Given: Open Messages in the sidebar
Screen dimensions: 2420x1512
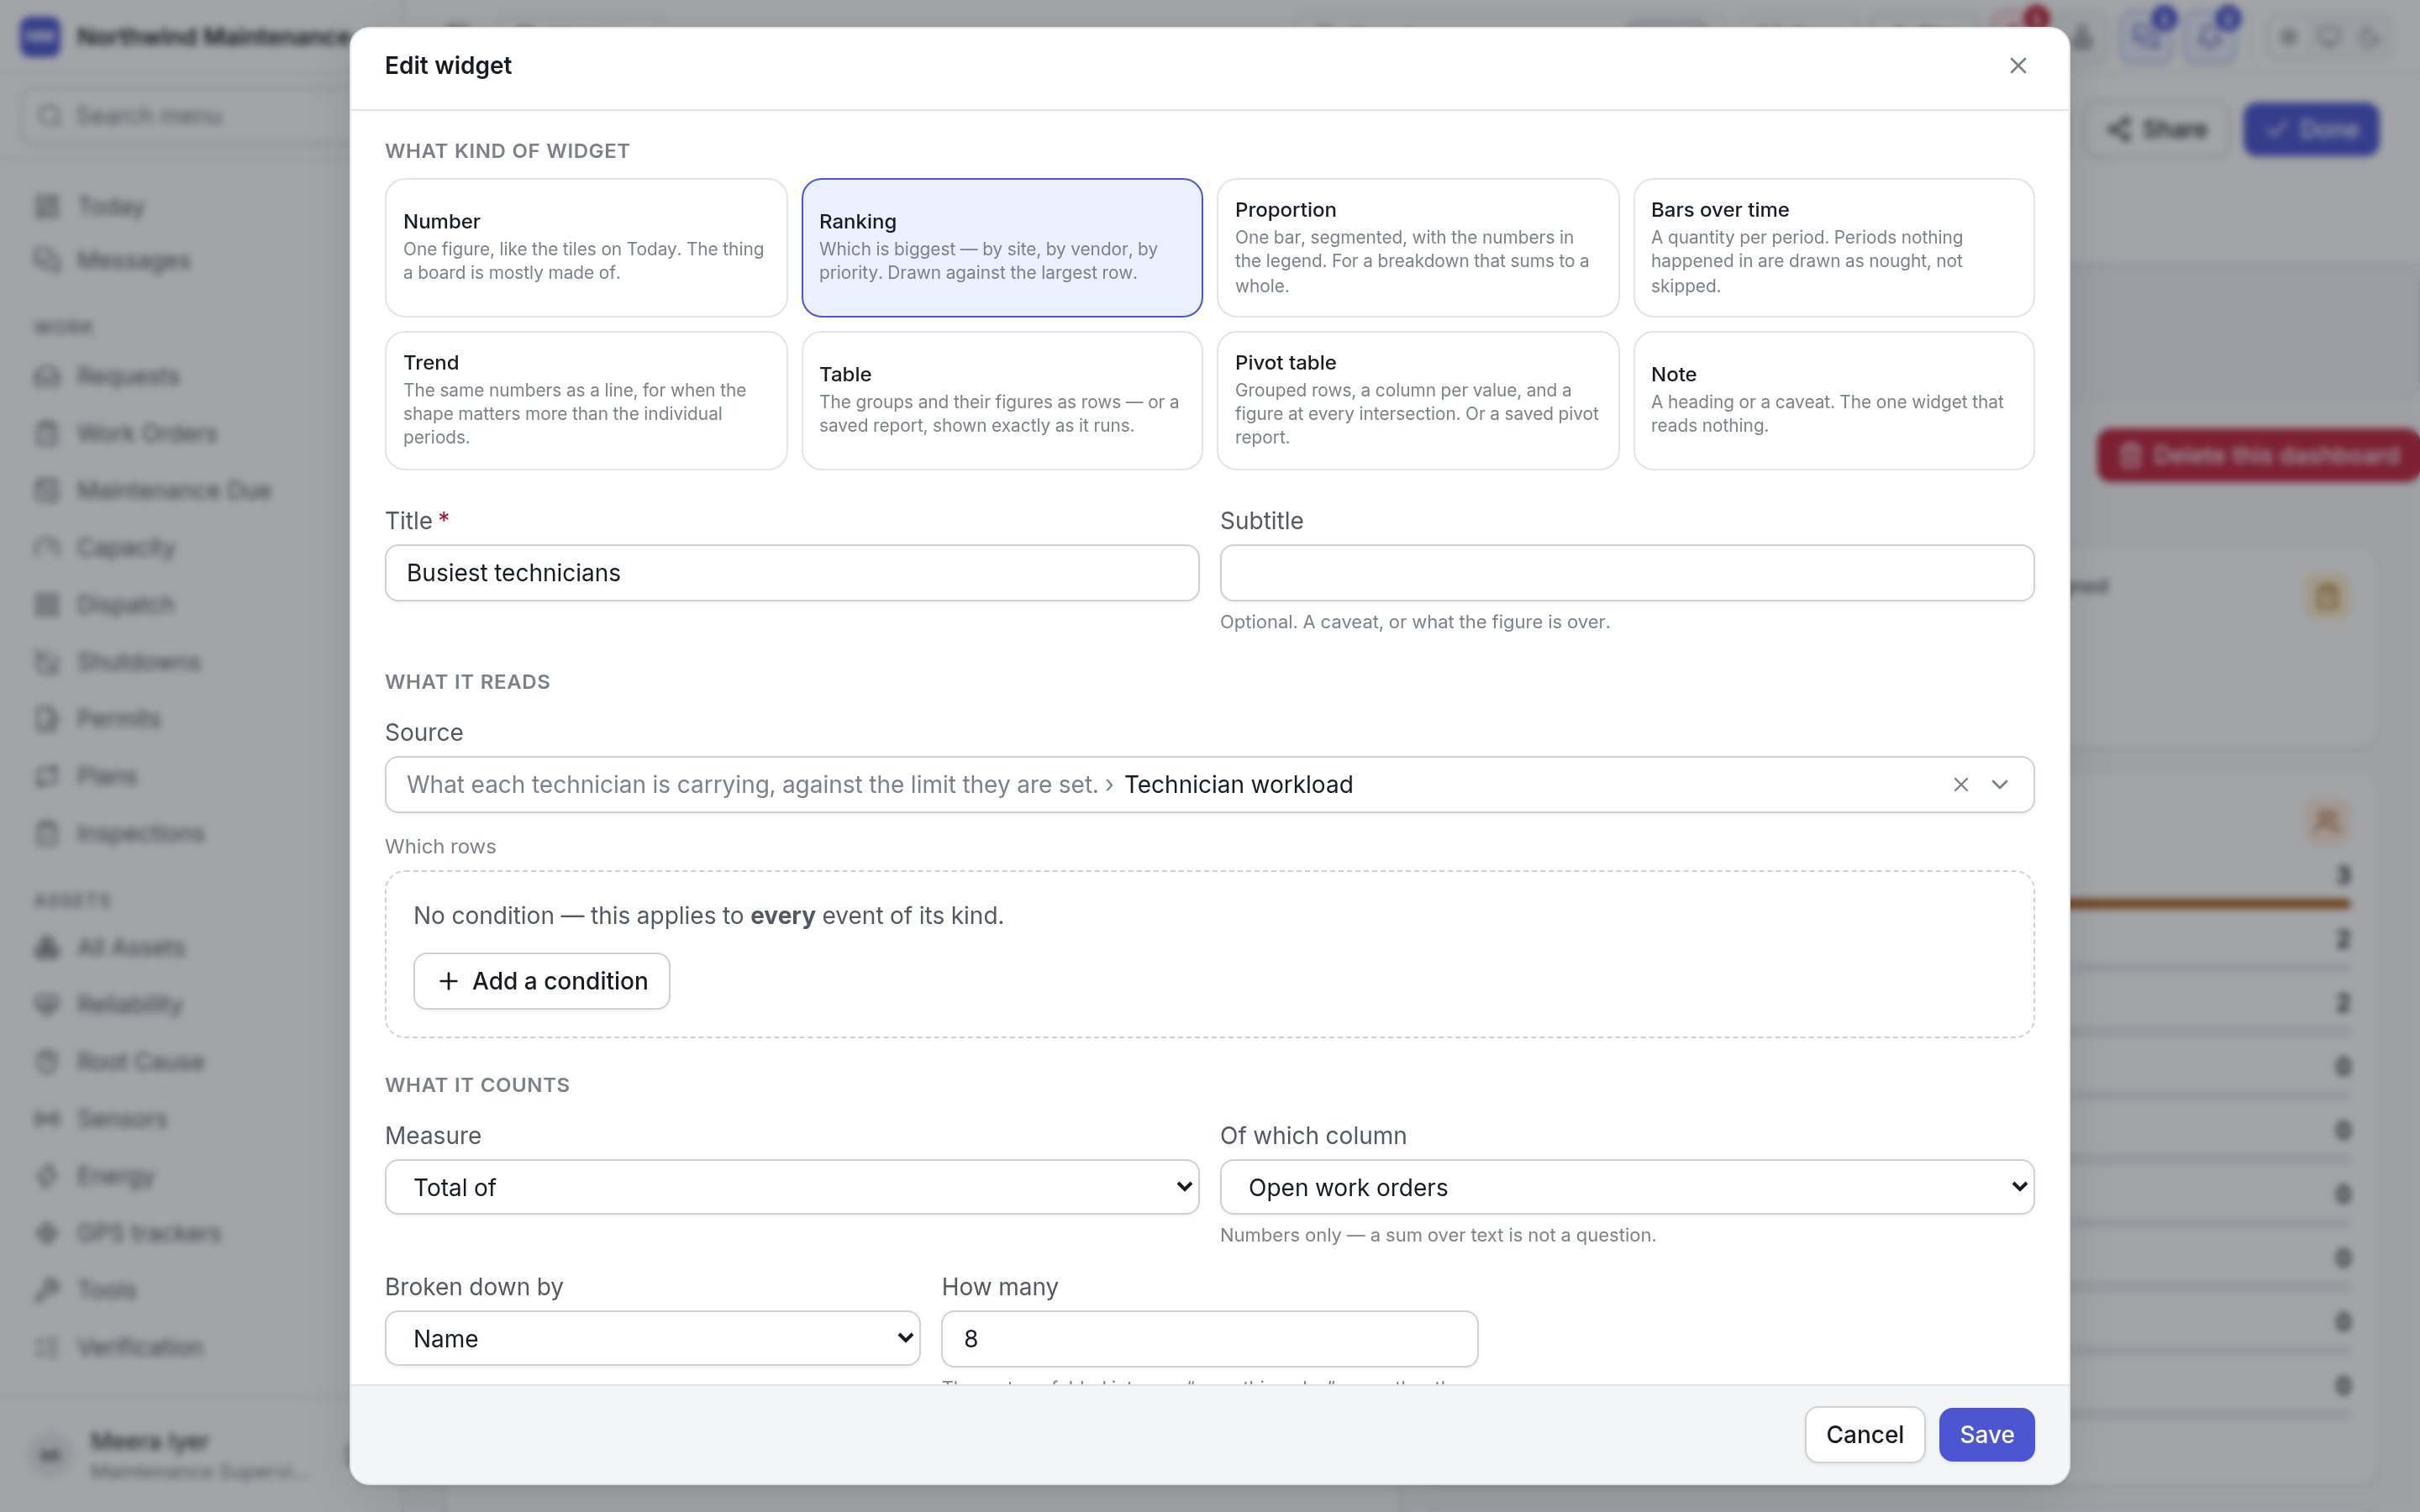Looking at the screenshot, I should click(x=133, y=261).
